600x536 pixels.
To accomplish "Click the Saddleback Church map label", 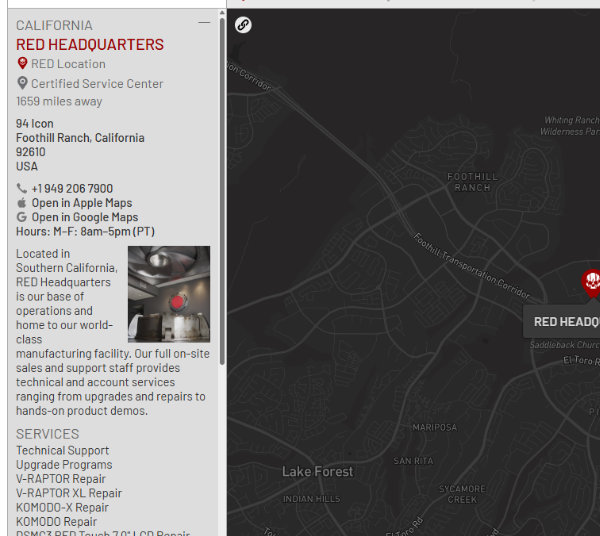I will point(565,345).
